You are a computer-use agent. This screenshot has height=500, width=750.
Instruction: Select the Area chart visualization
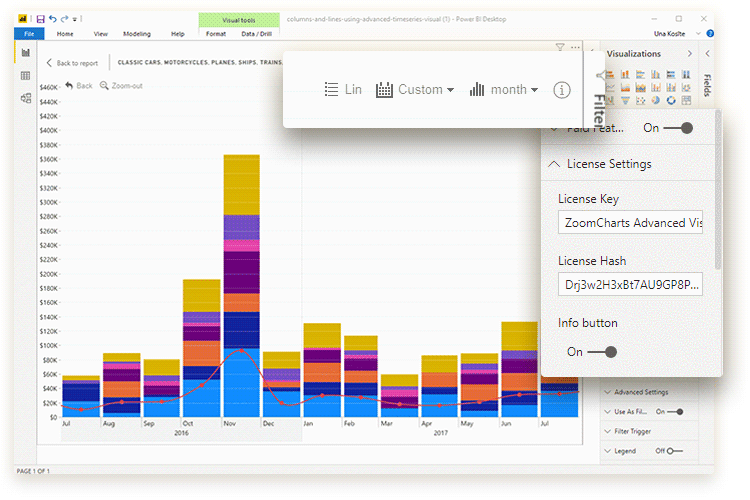(x=625, y=88)
